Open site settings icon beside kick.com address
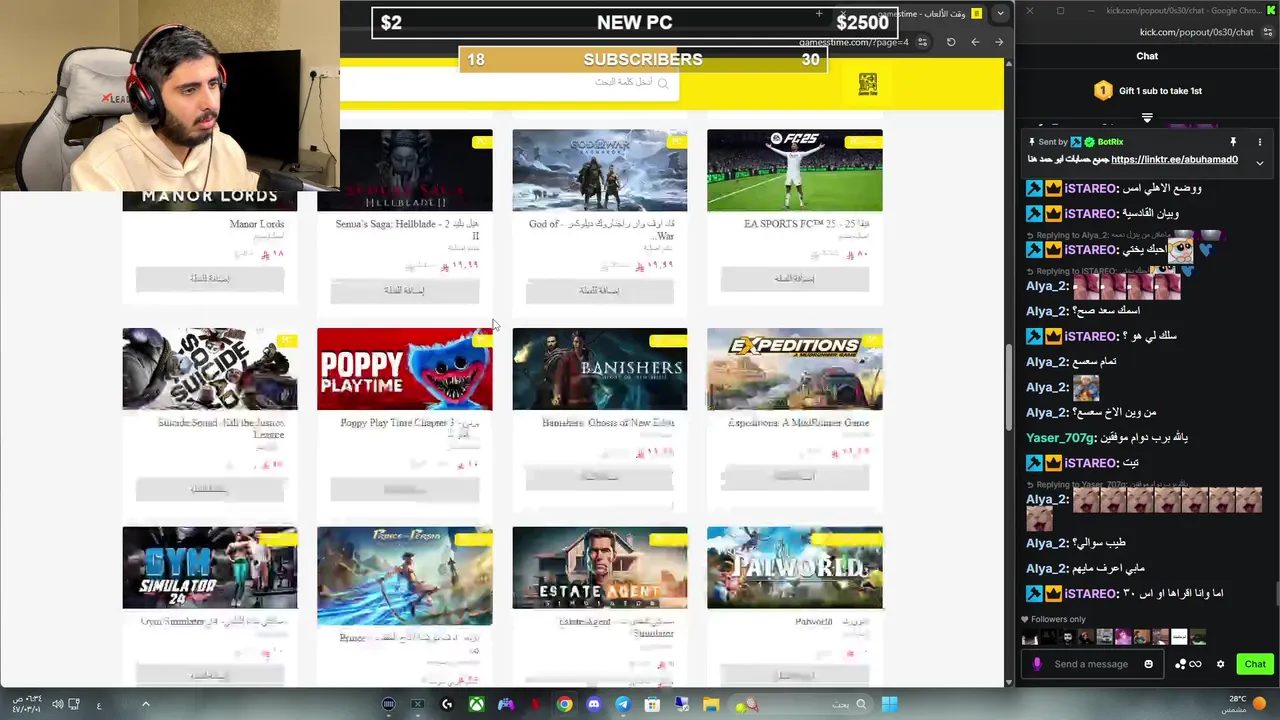This screenshot has height=720, width=1280. pyautogui.click(x=1267, y=32)
